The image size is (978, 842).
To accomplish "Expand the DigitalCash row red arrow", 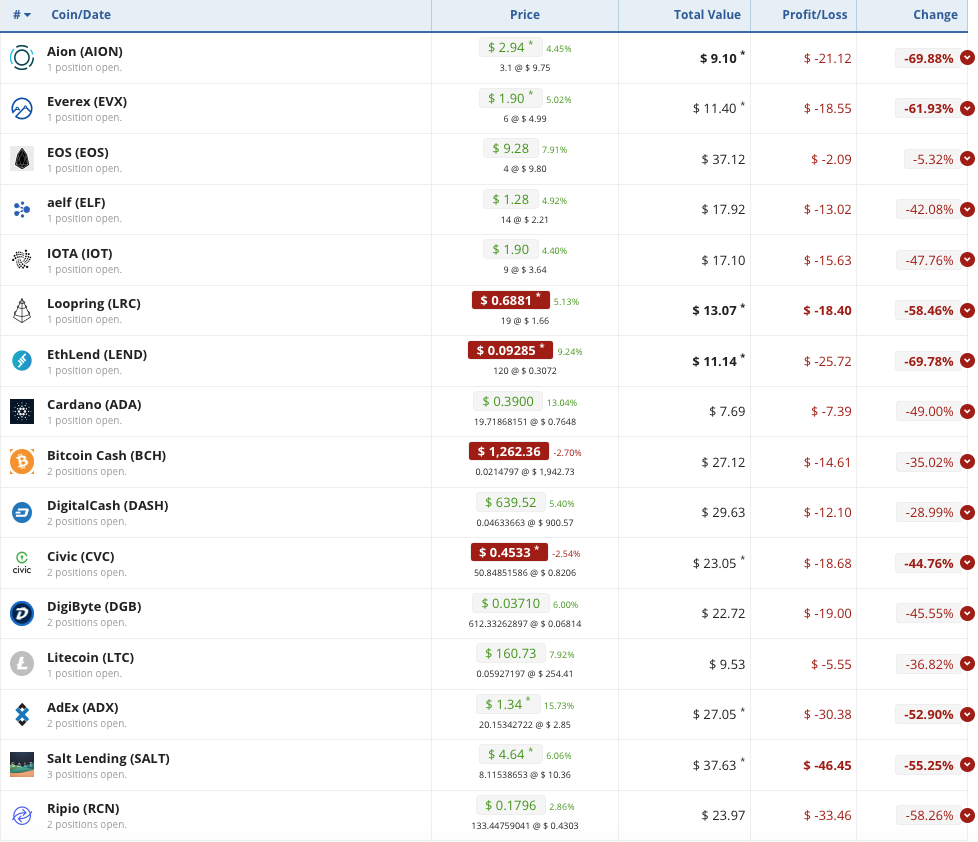I will (x=967, y=512).
